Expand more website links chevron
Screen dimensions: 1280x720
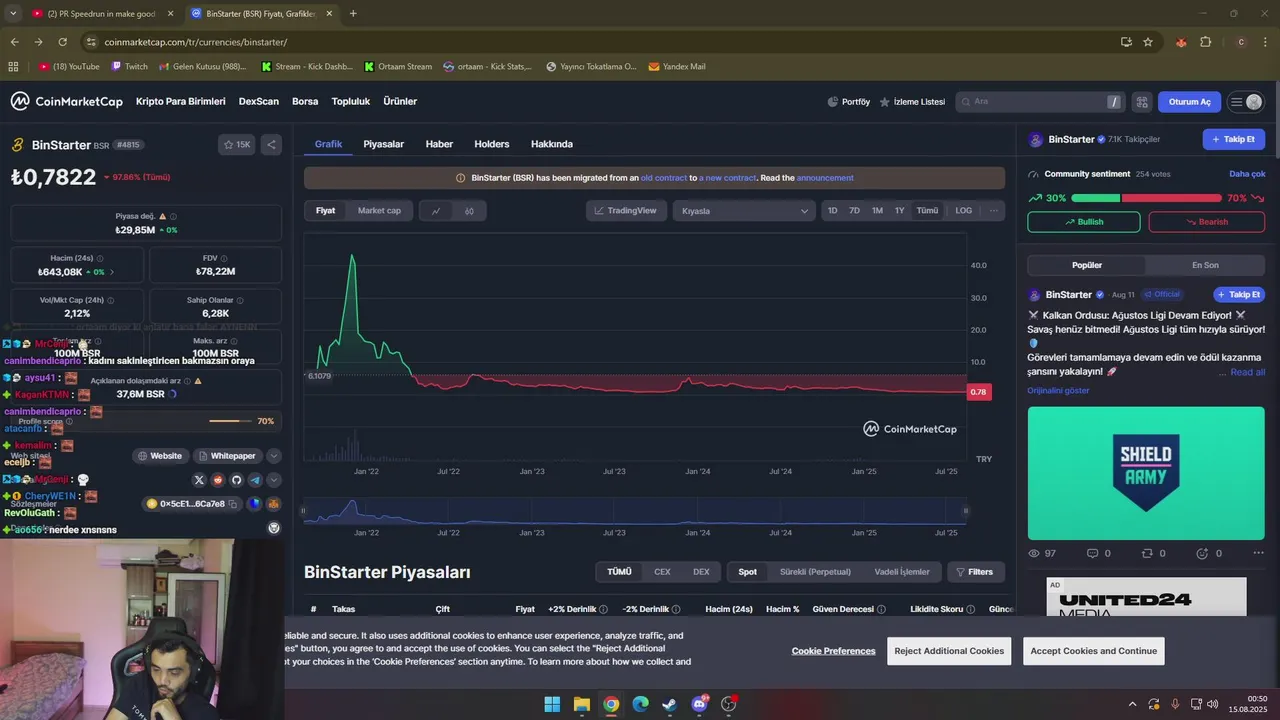pos(273,456)
